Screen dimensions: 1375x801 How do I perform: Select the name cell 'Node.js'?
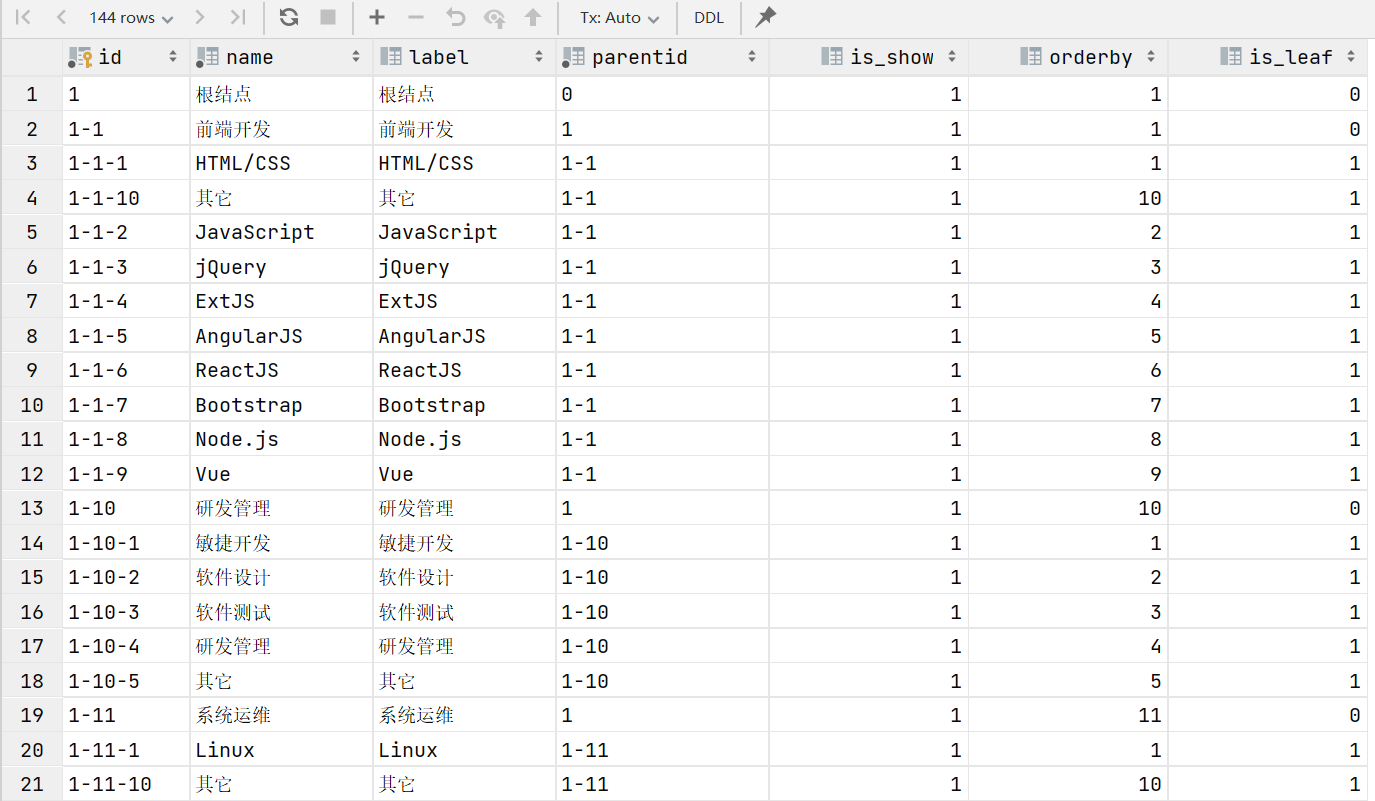pos(281,439)
